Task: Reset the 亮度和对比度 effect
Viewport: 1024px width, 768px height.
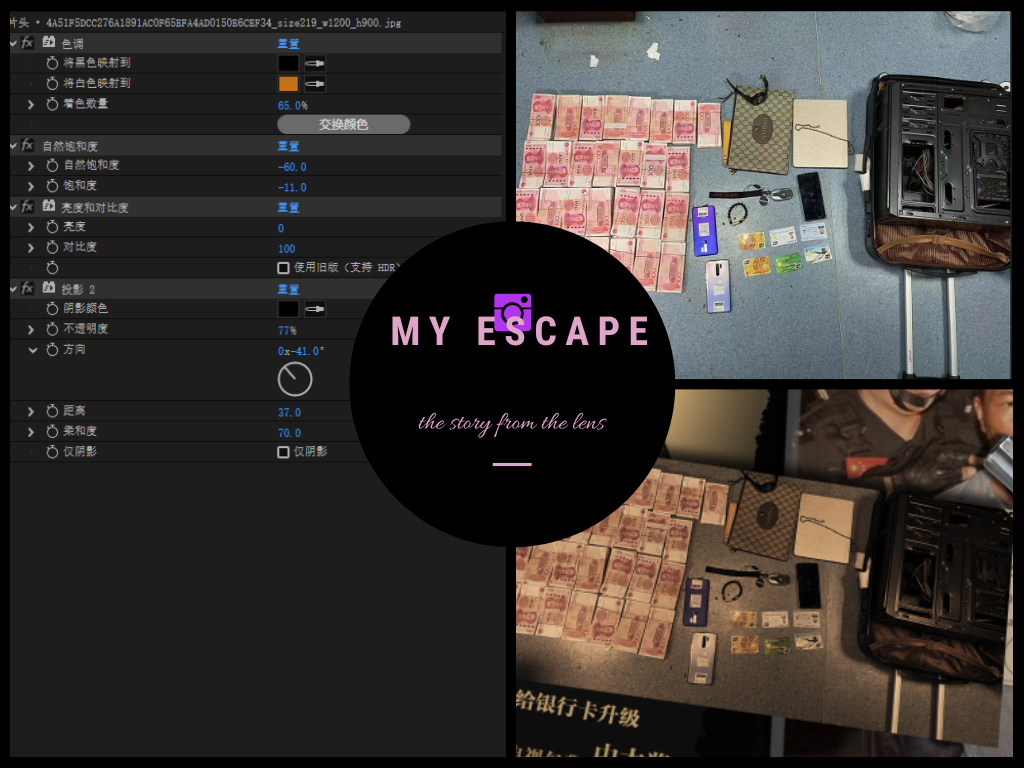Action: (288, 208)
